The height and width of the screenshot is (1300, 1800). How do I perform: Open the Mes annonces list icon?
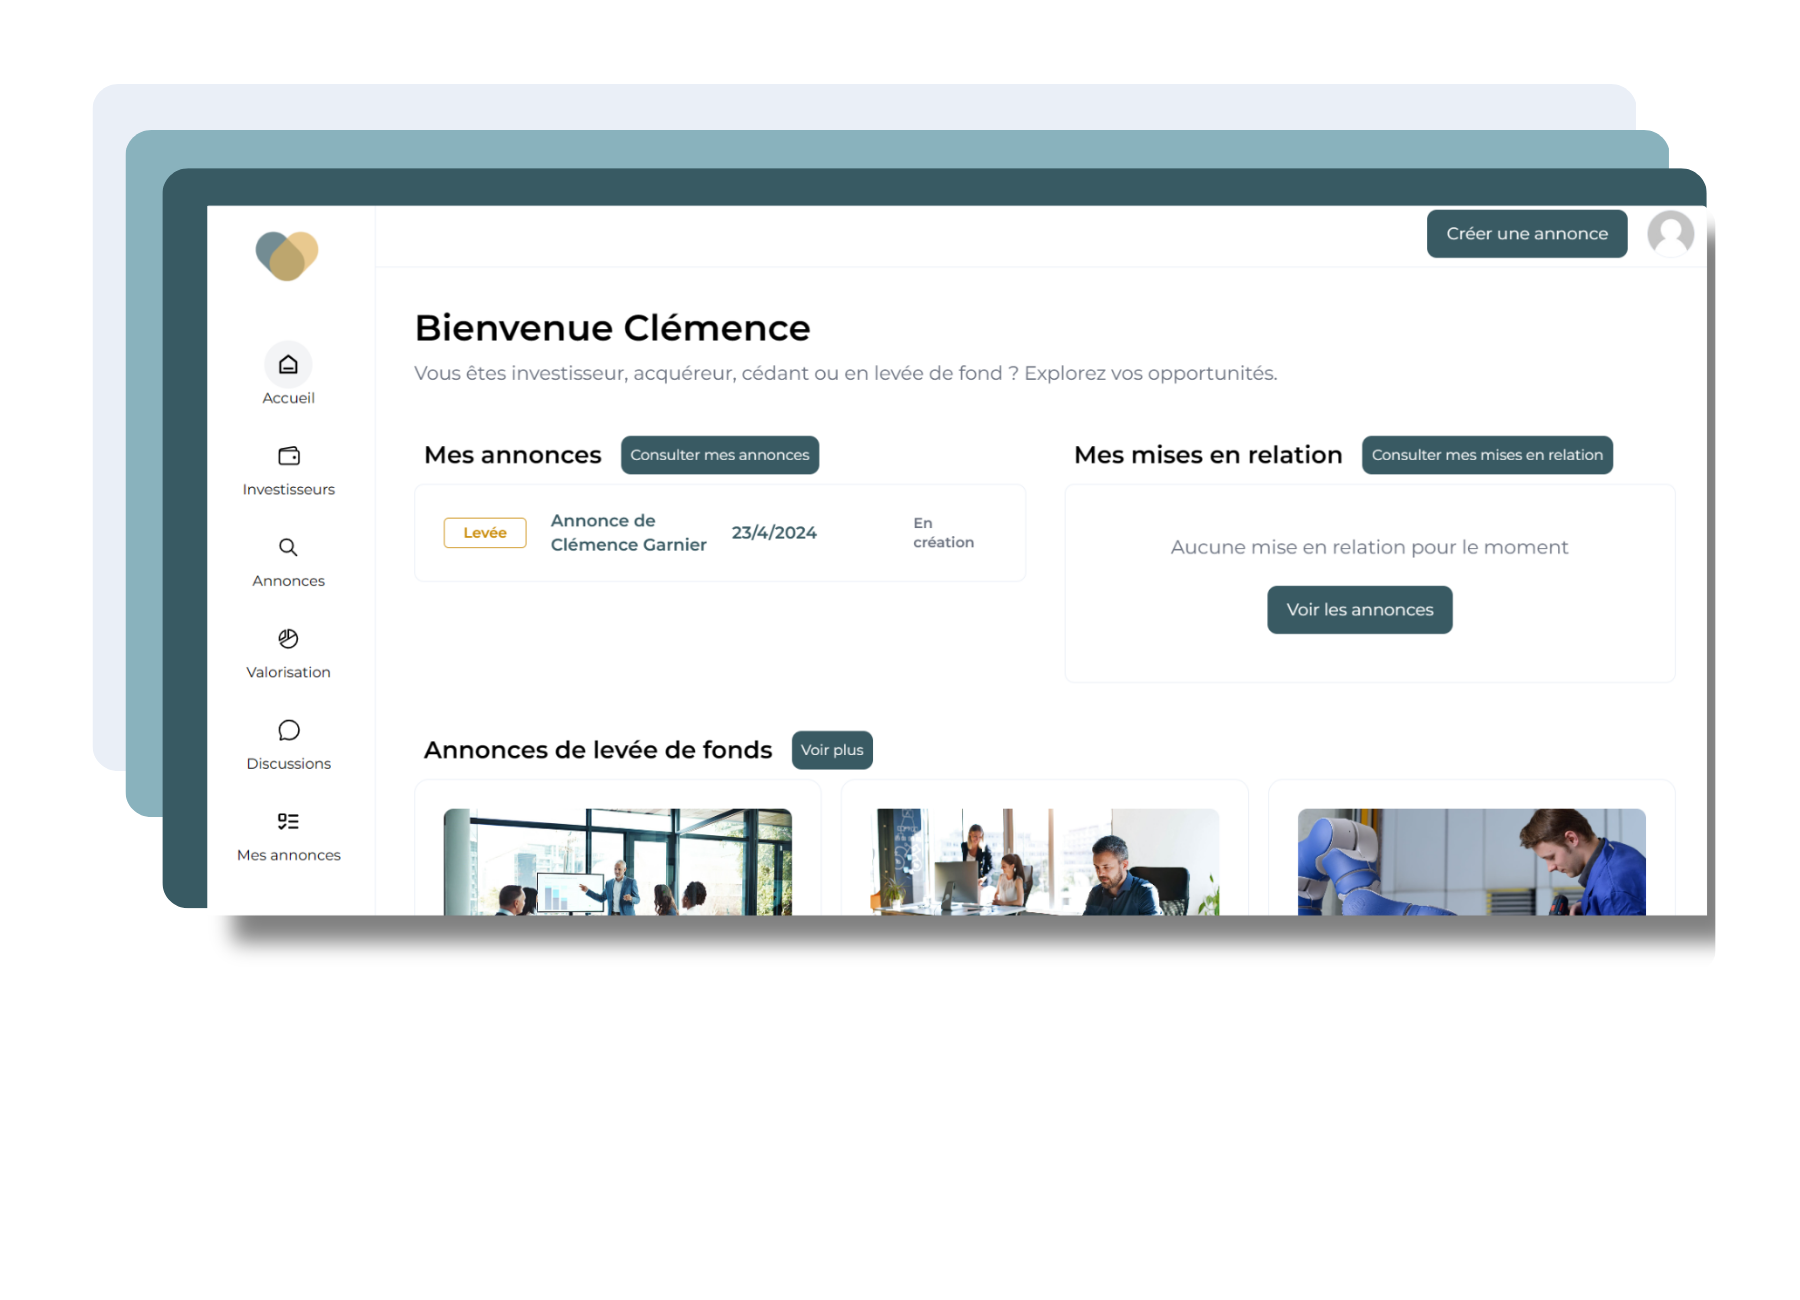pyautogui.click(x=288, y=821)
